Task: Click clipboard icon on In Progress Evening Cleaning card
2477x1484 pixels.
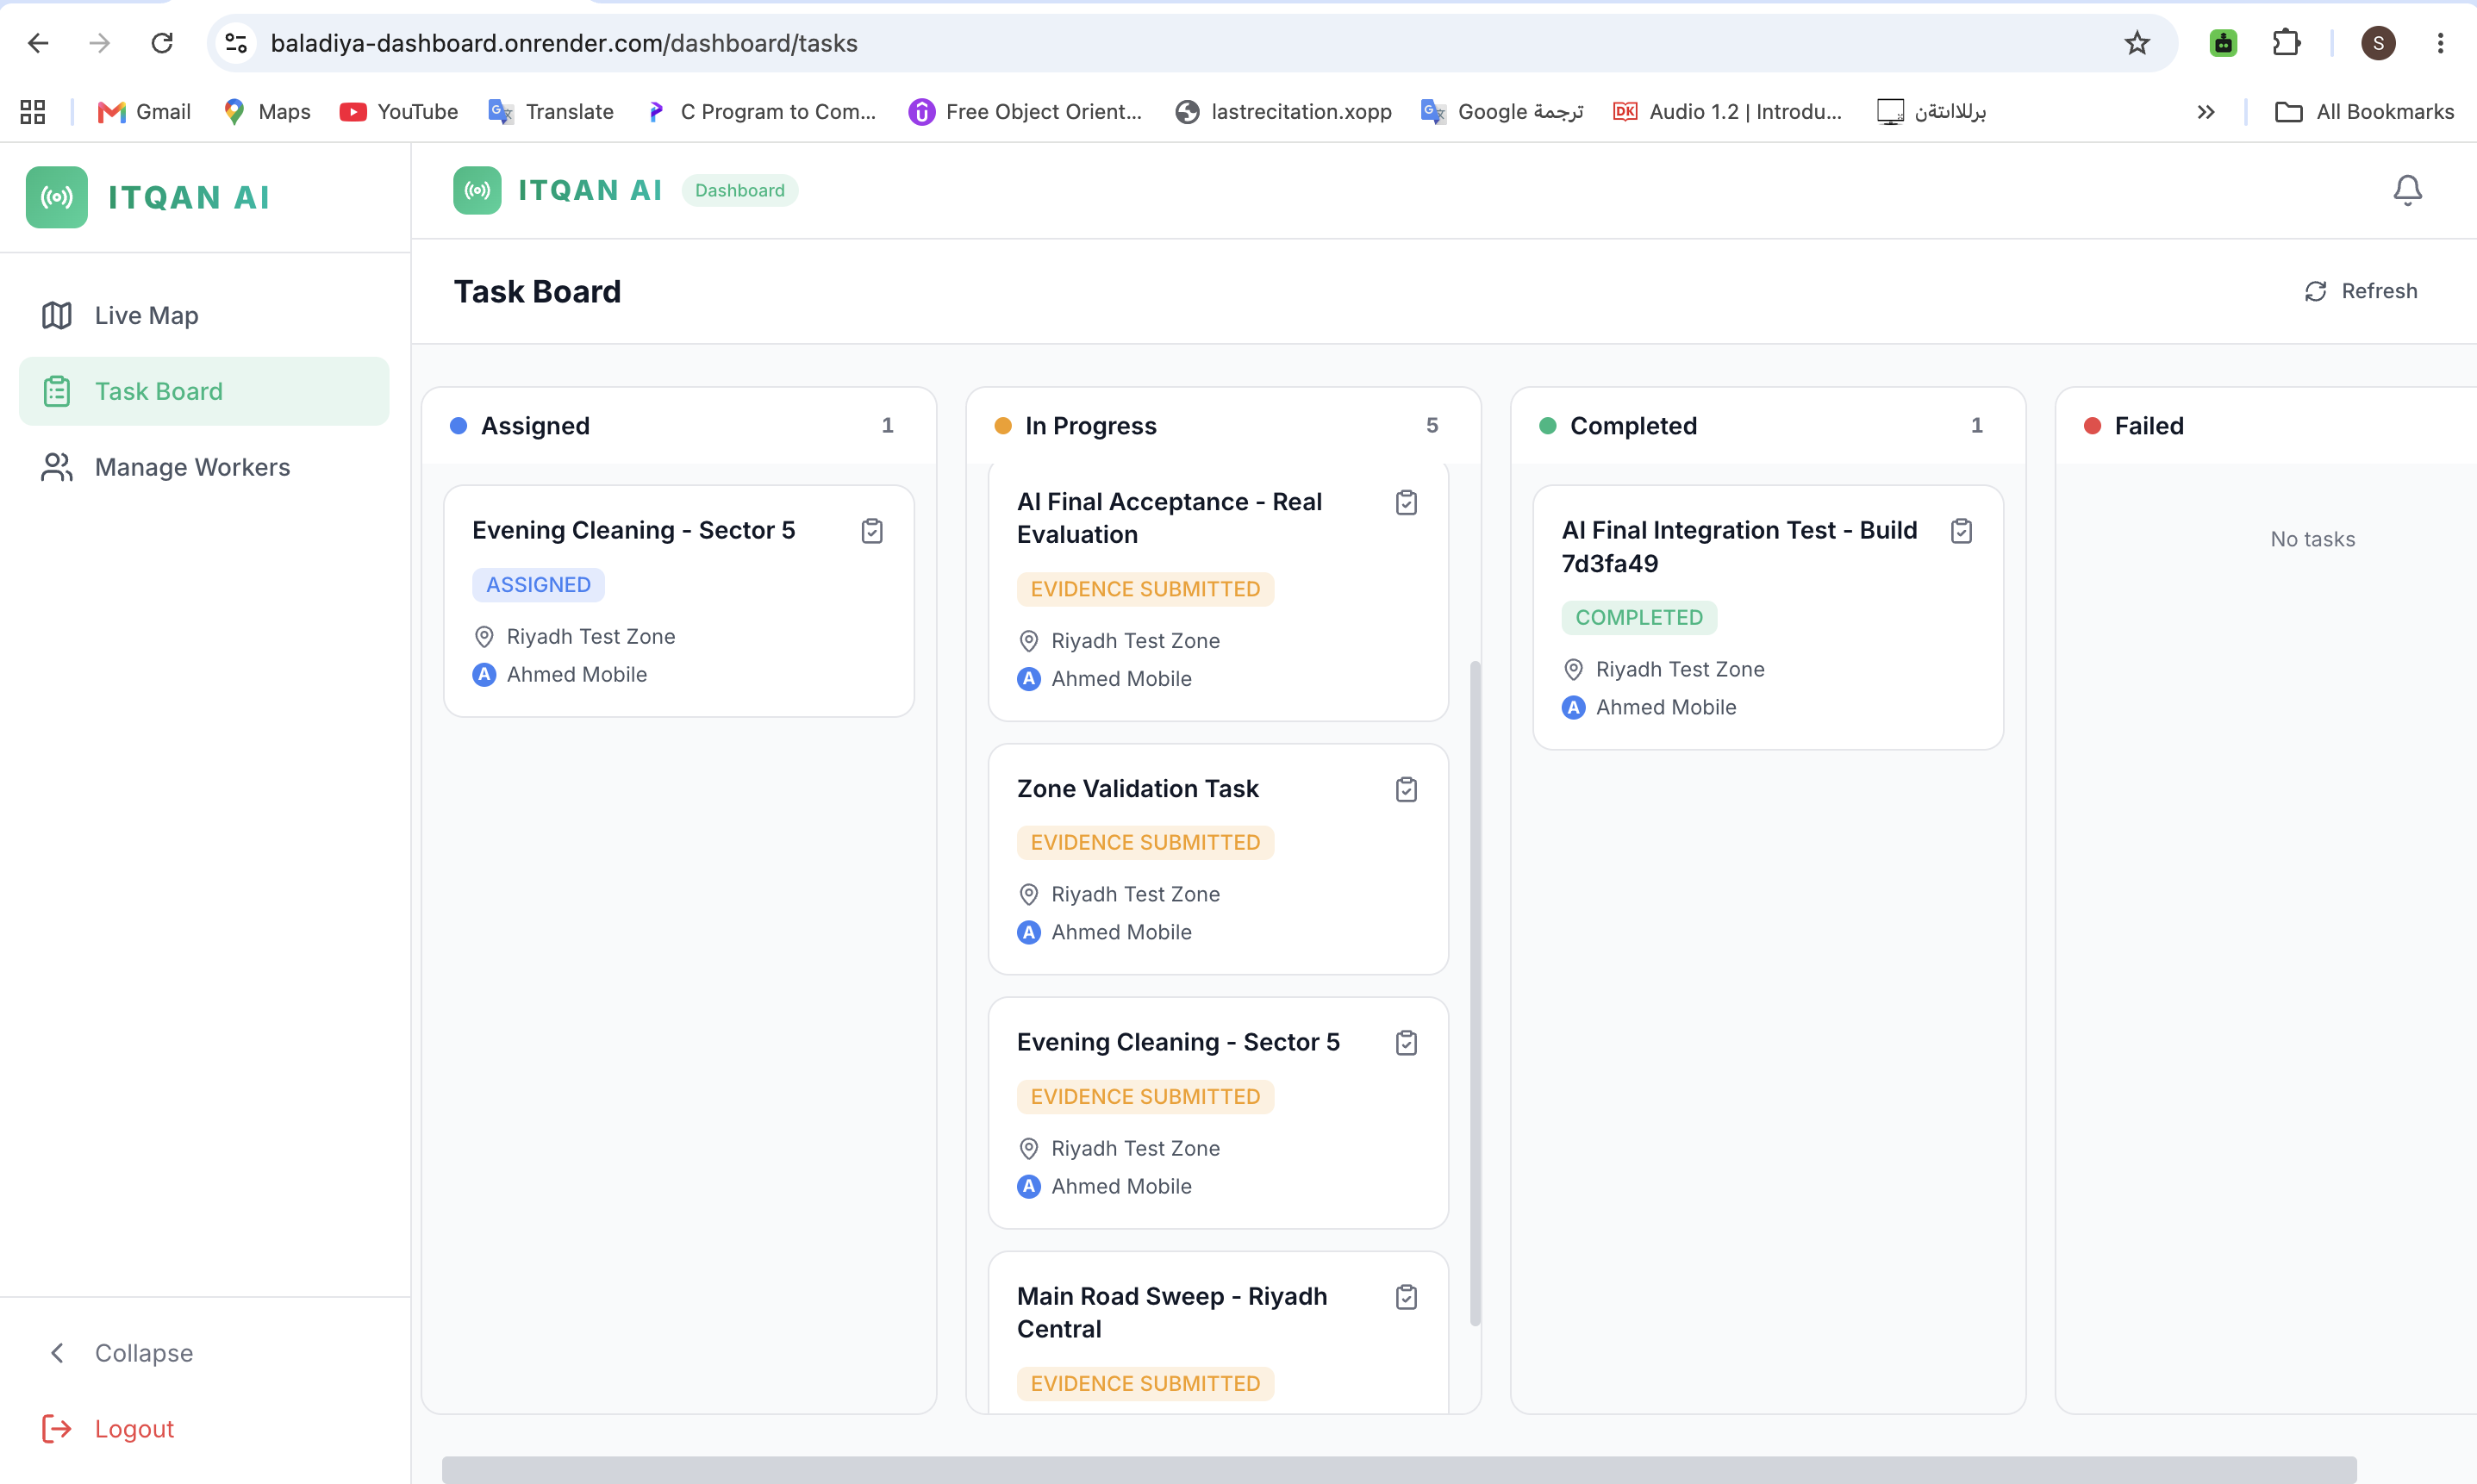Action: [x=1406, y=1043]
